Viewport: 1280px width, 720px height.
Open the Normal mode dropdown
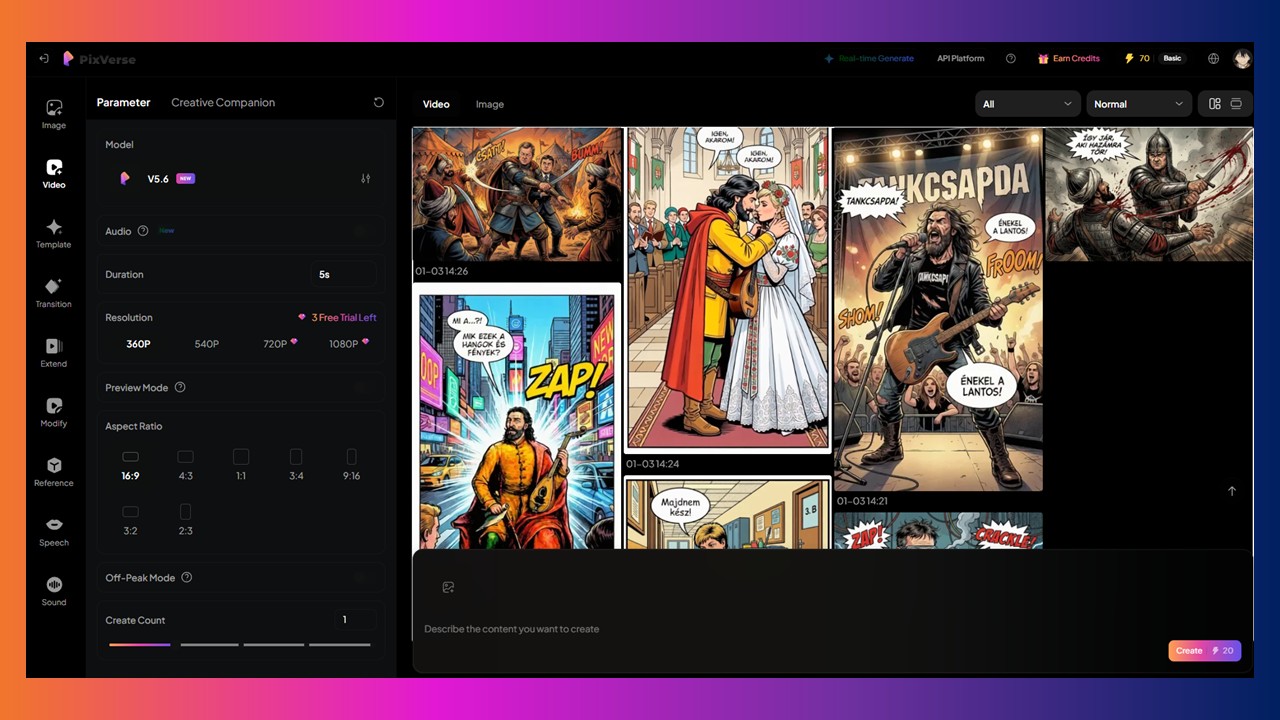tap(1138, 104)
